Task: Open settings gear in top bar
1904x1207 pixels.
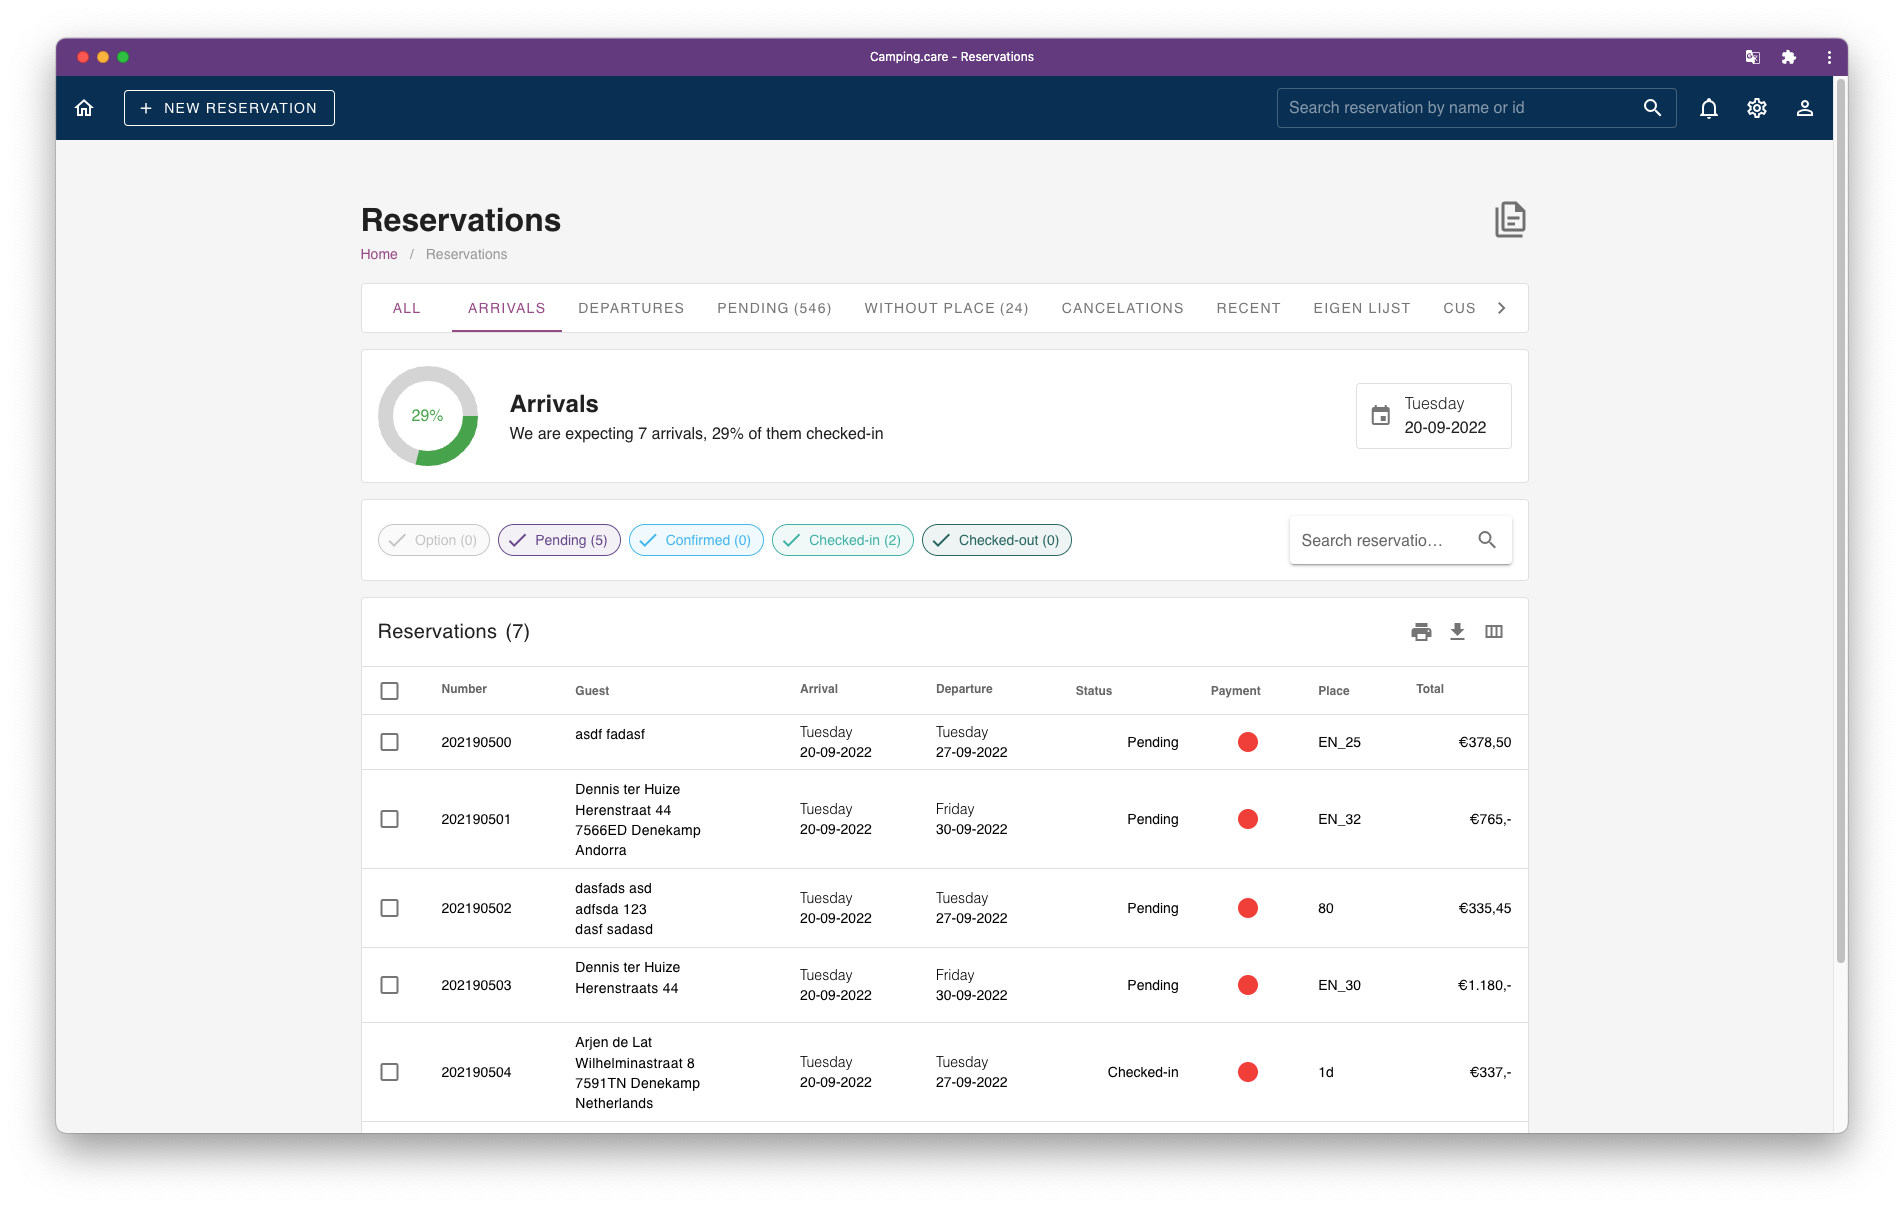Action: coord(1756,108)
